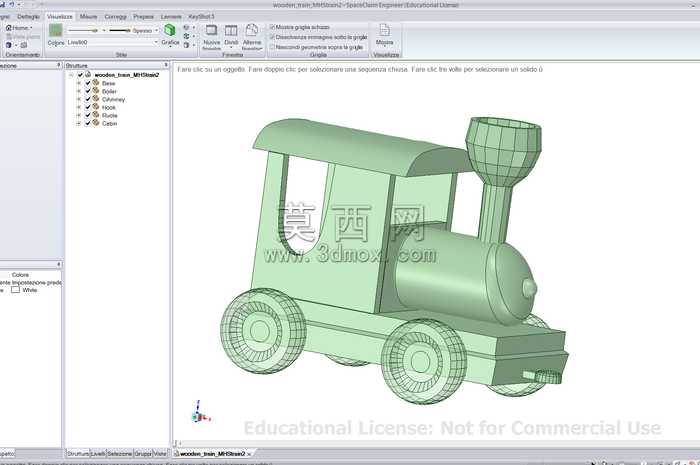Select the Chimney row in structure tree

tap(113, 99)
